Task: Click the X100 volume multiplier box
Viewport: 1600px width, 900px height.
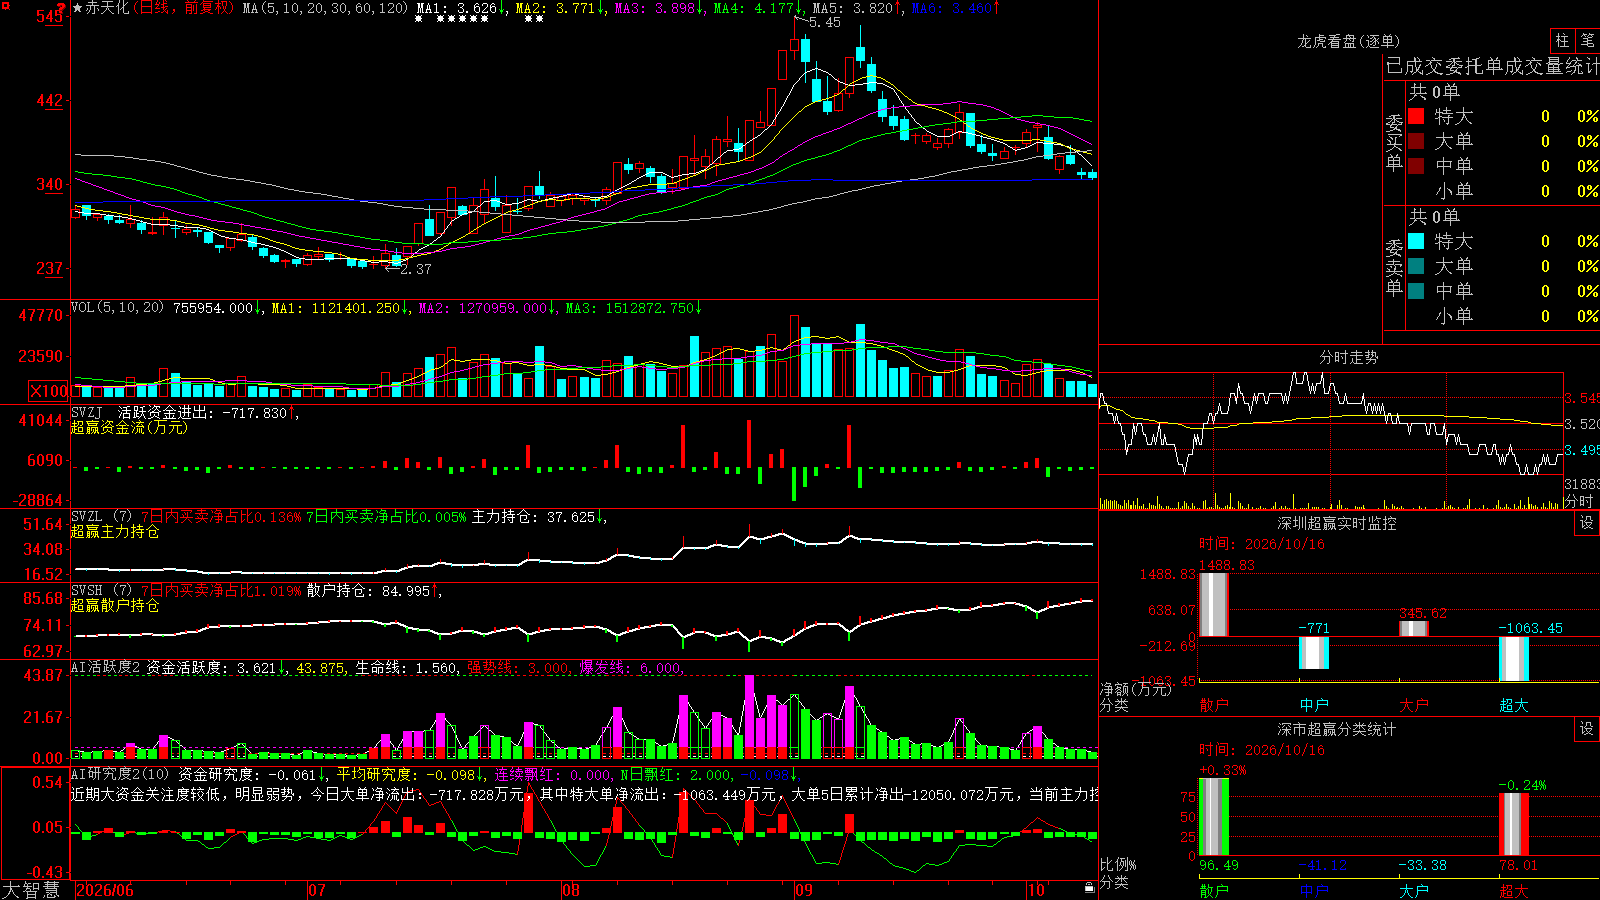Action: pyautogui.click(x=48, y=391)
